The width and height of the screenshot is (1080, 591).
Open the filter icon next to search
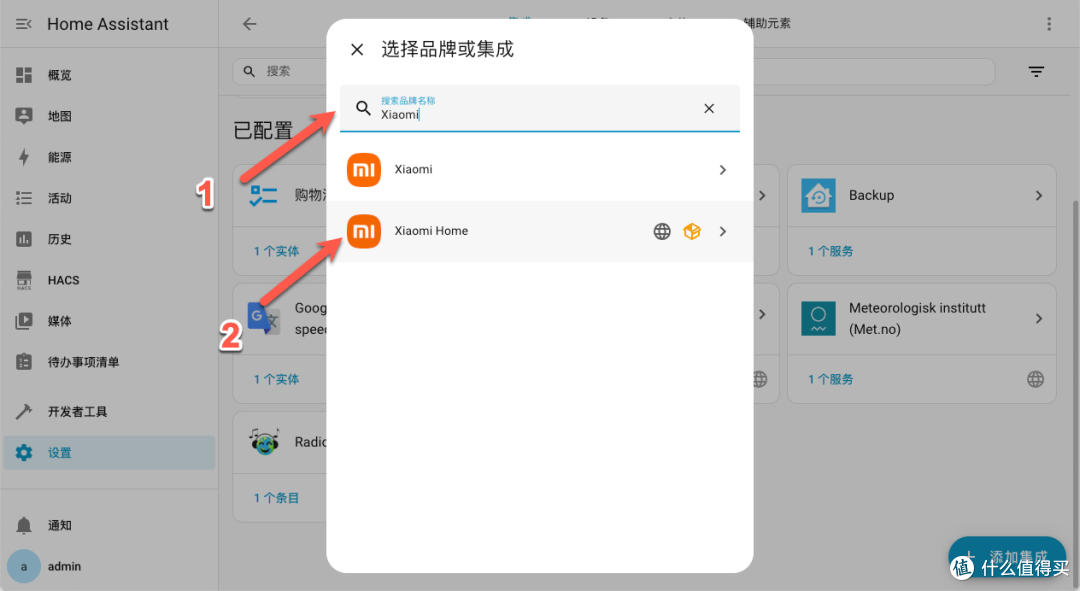(x=1036, y=72)
